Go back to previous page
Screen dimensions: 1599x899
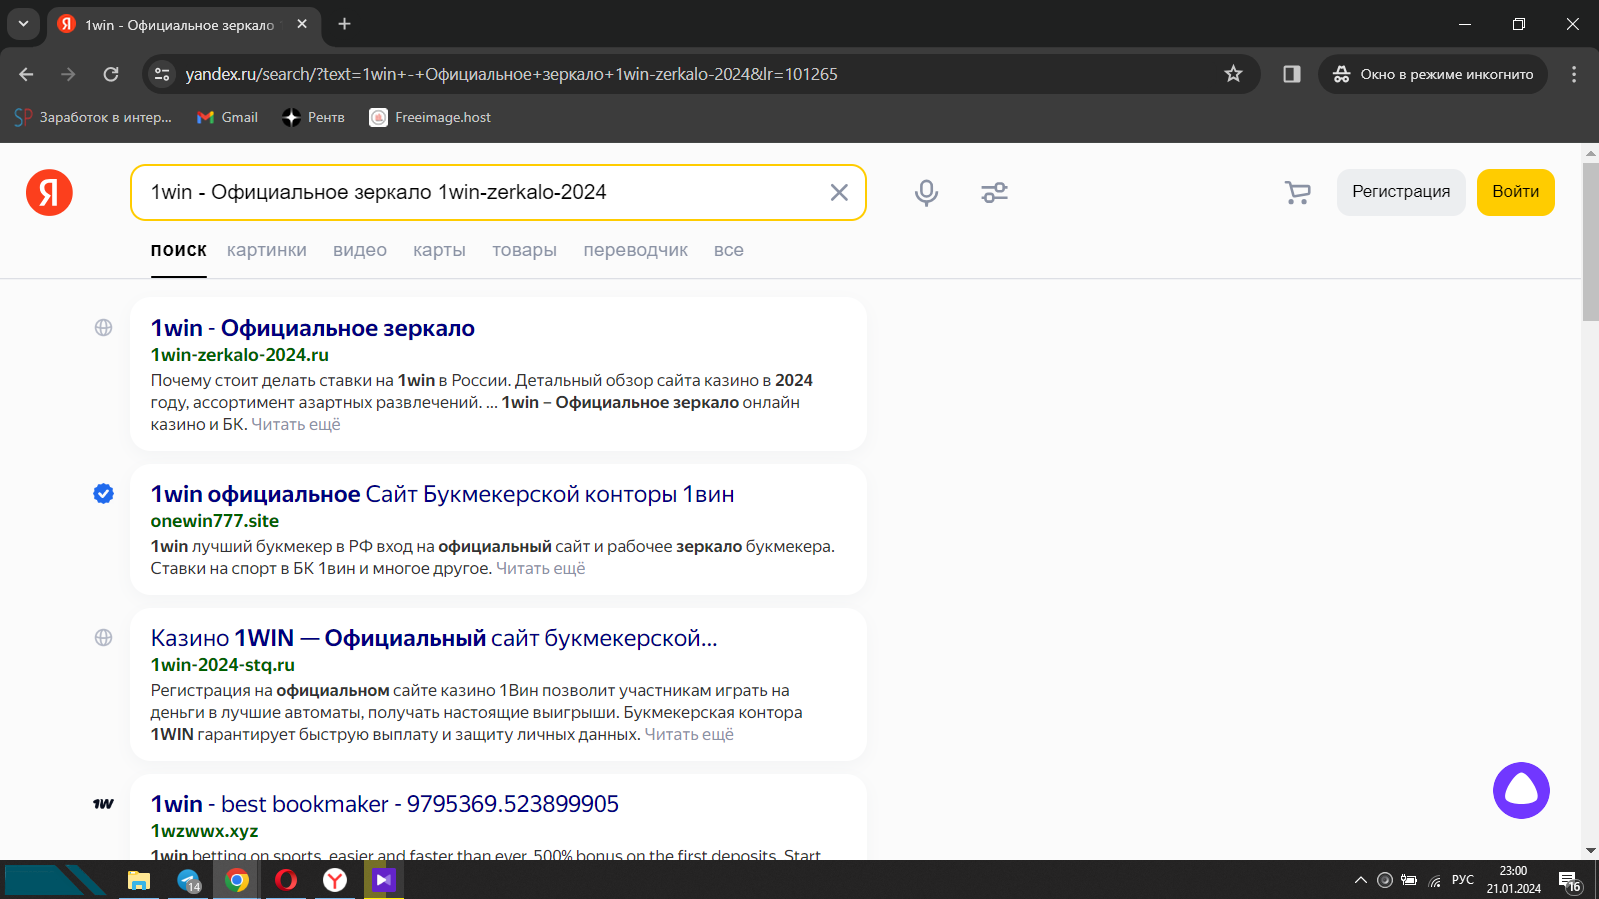(26, 74)
